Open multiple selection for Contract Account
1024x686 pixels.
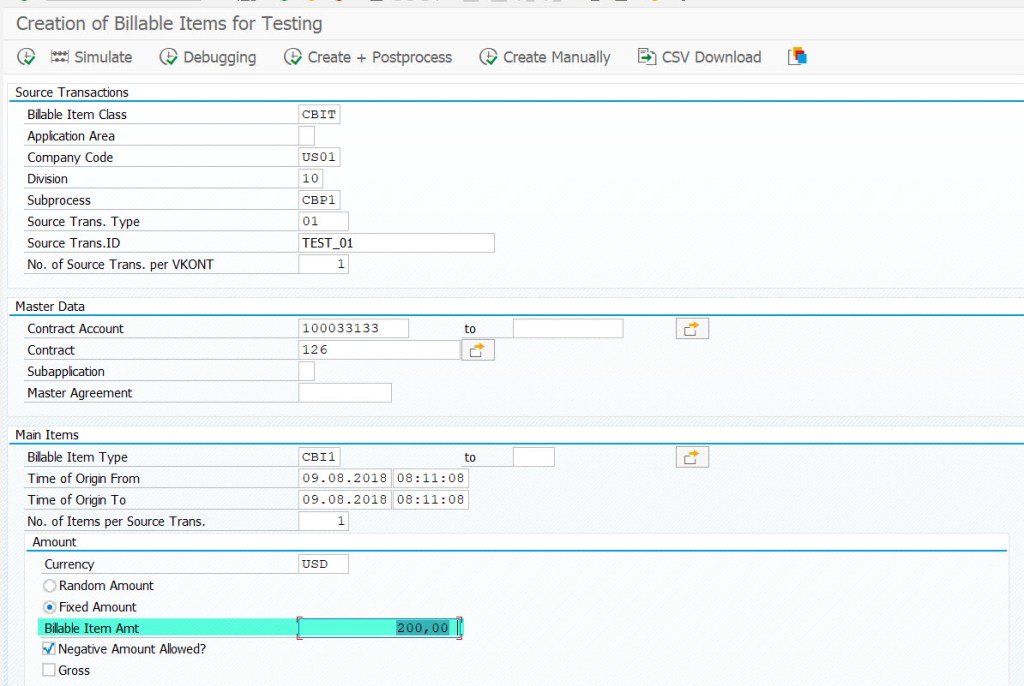691,327
